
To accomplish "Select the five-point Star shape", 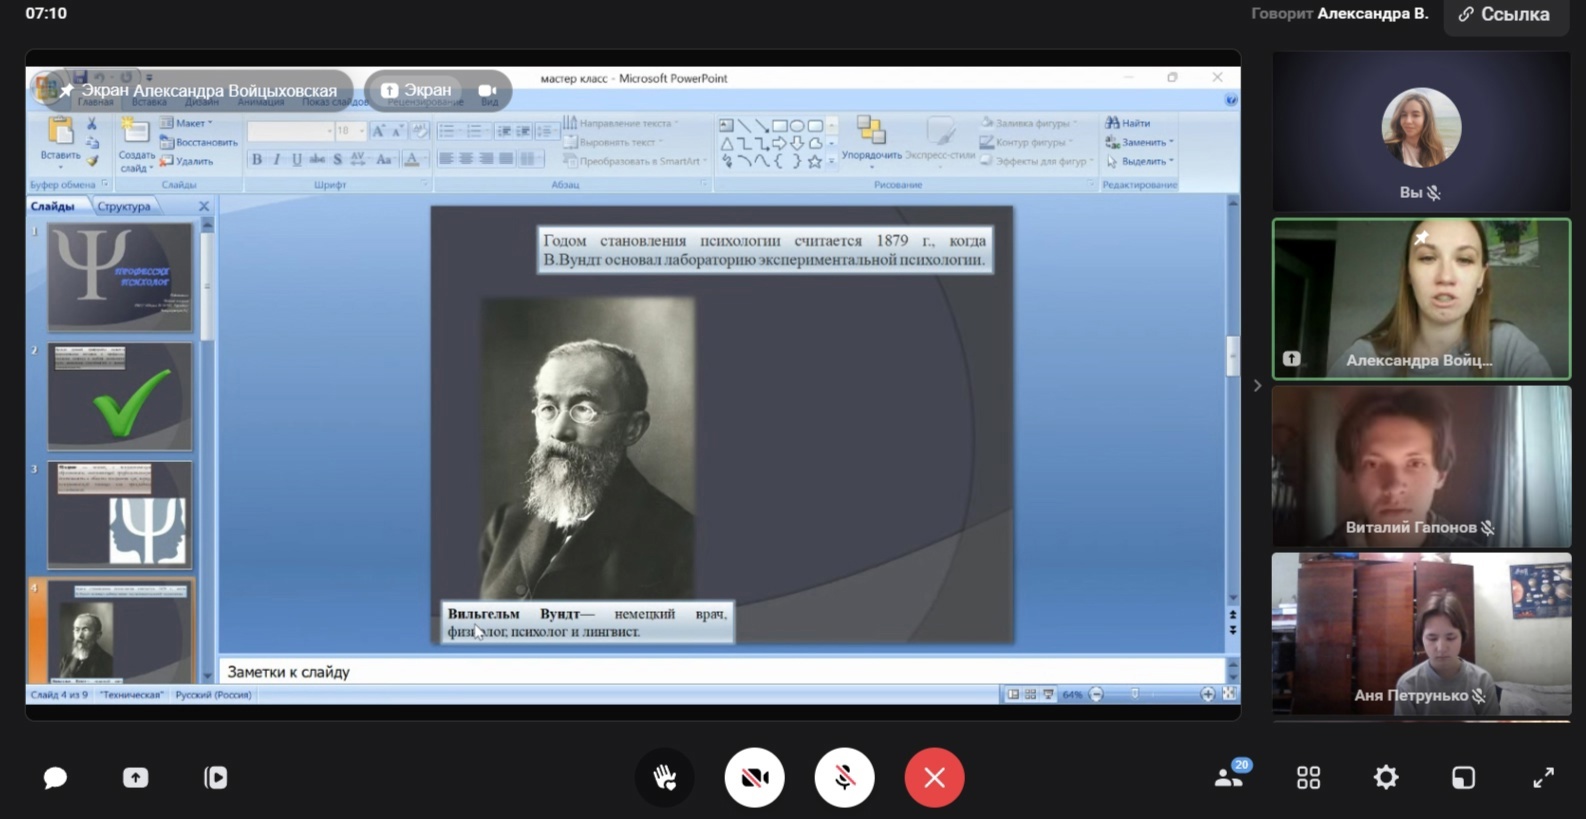I will click(x=814, y=161).
